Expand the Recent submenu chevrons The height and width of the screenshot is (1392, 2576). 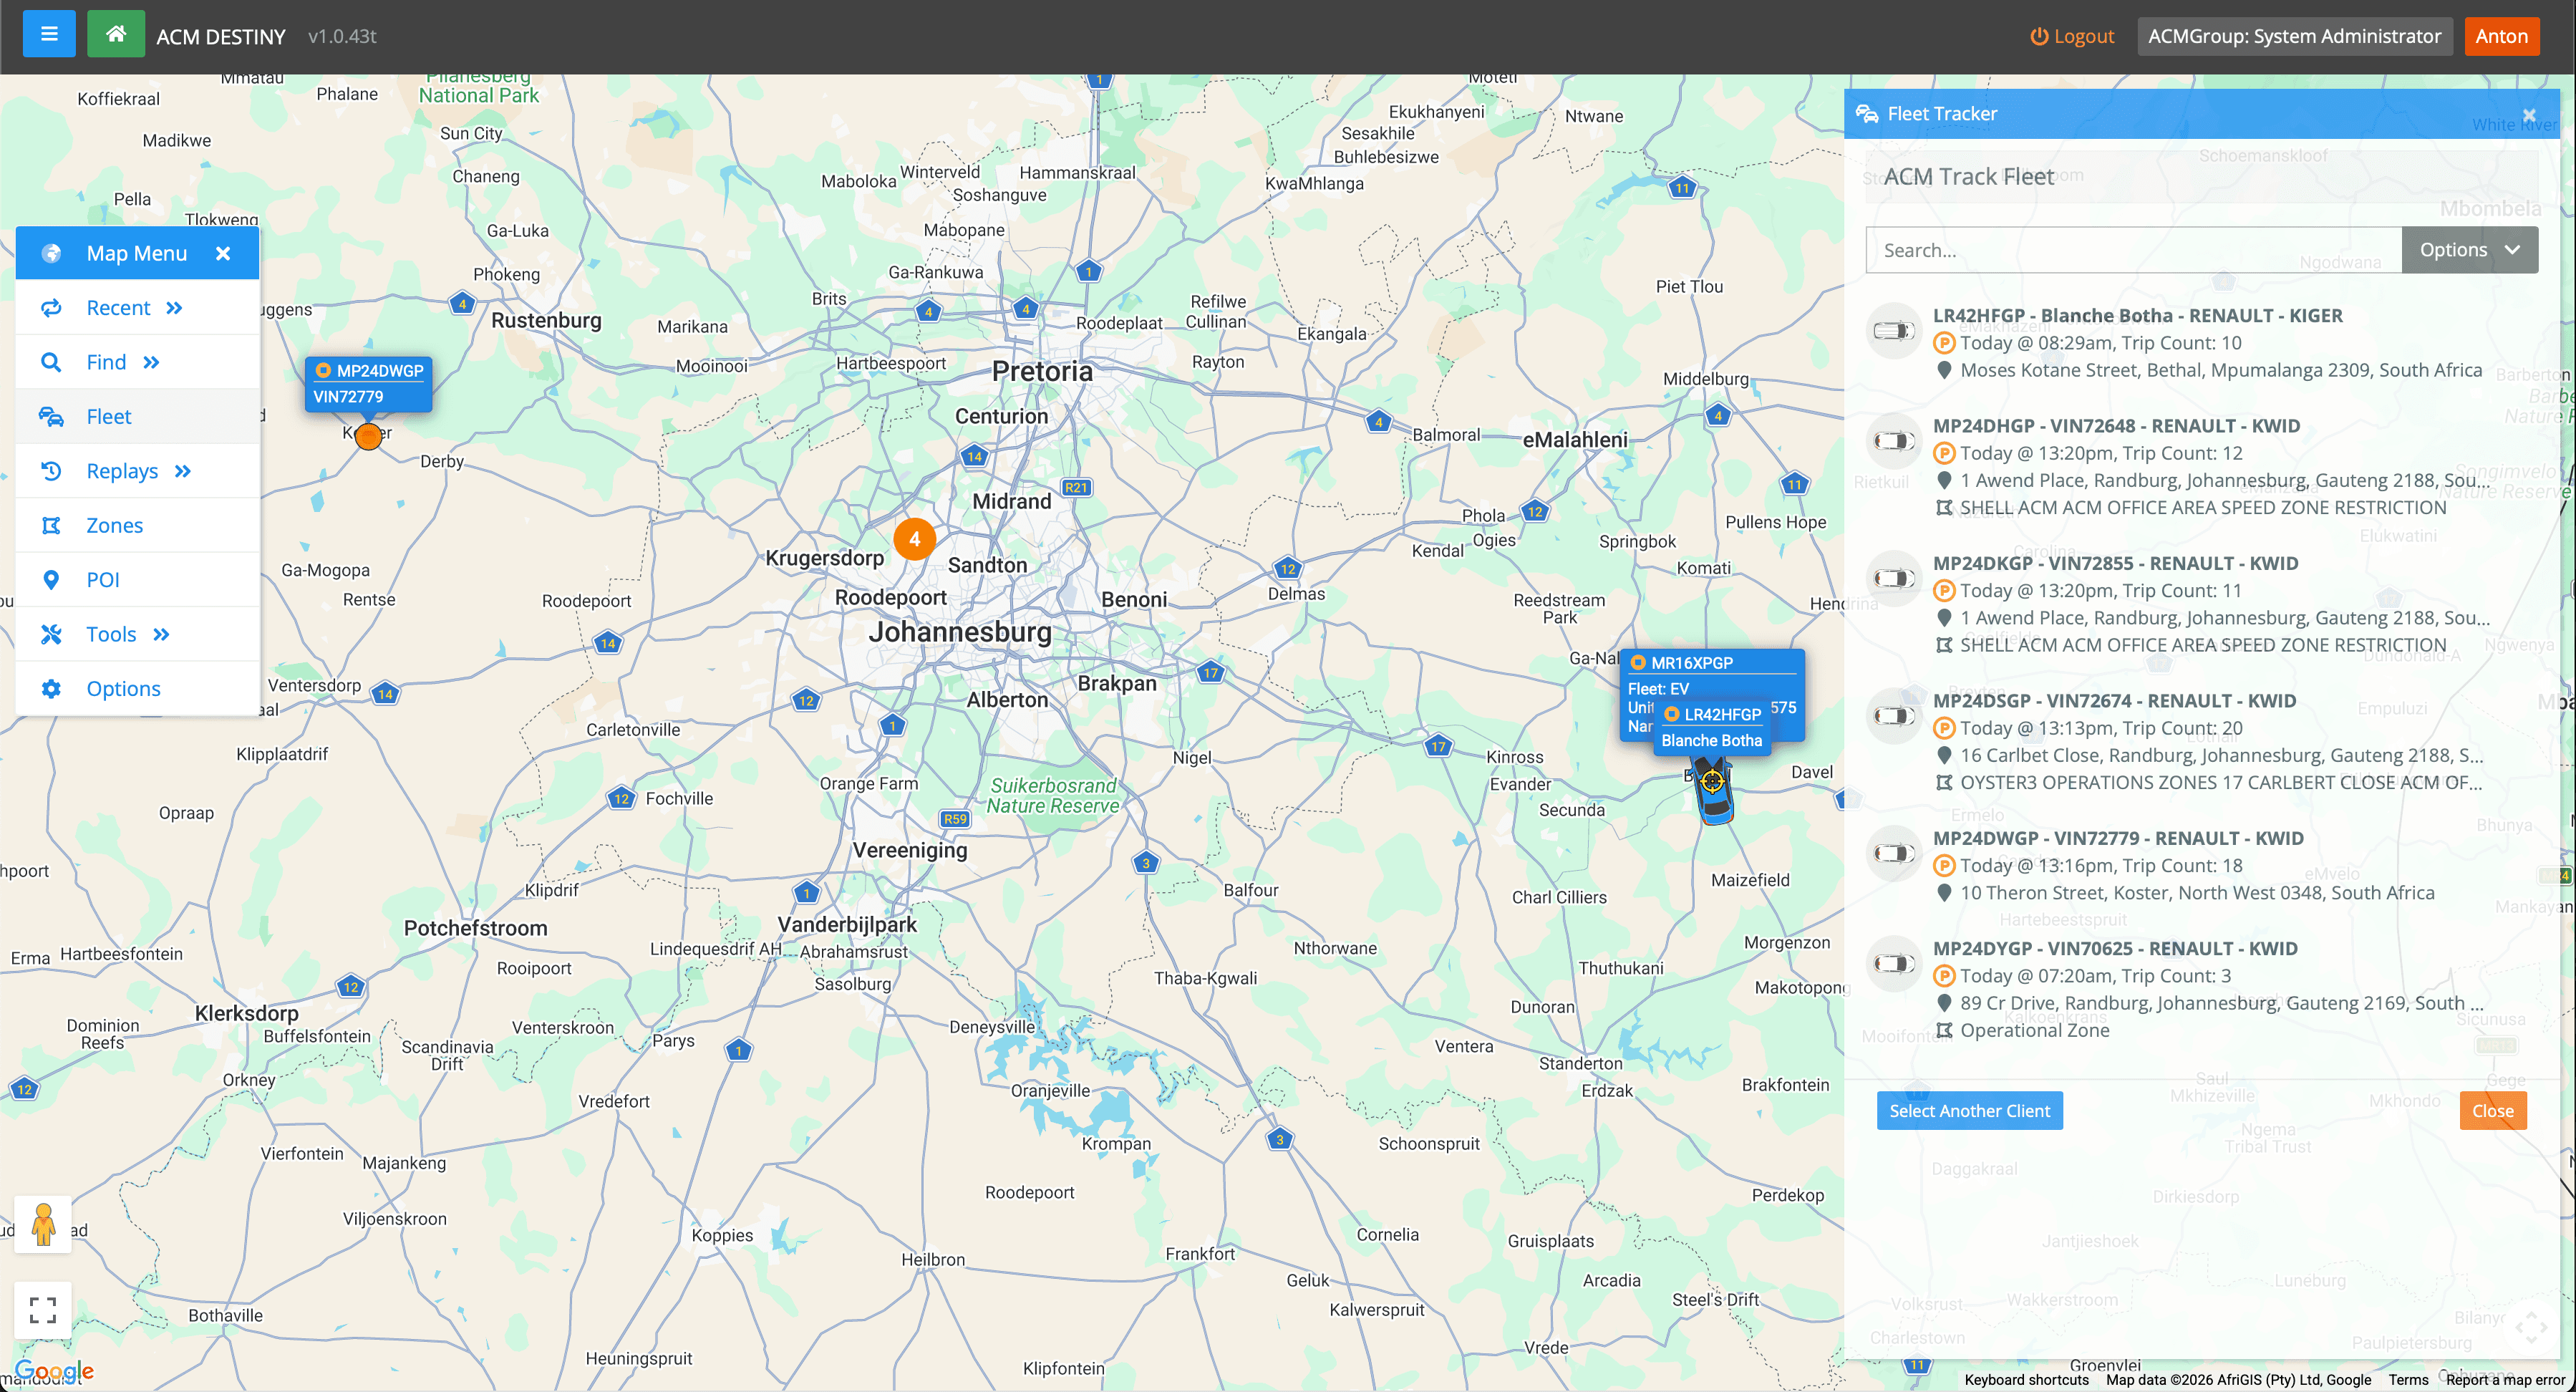pyautogui.click(x=174, y=308)
